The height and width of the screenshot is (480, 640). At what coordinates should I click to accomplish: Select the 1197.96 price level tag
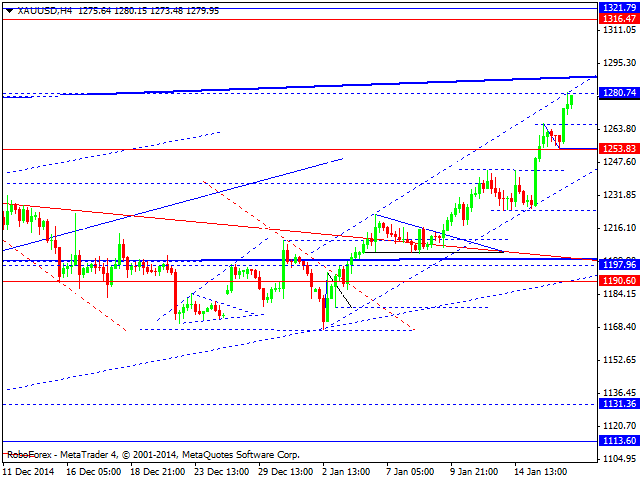tap(617, 263)
